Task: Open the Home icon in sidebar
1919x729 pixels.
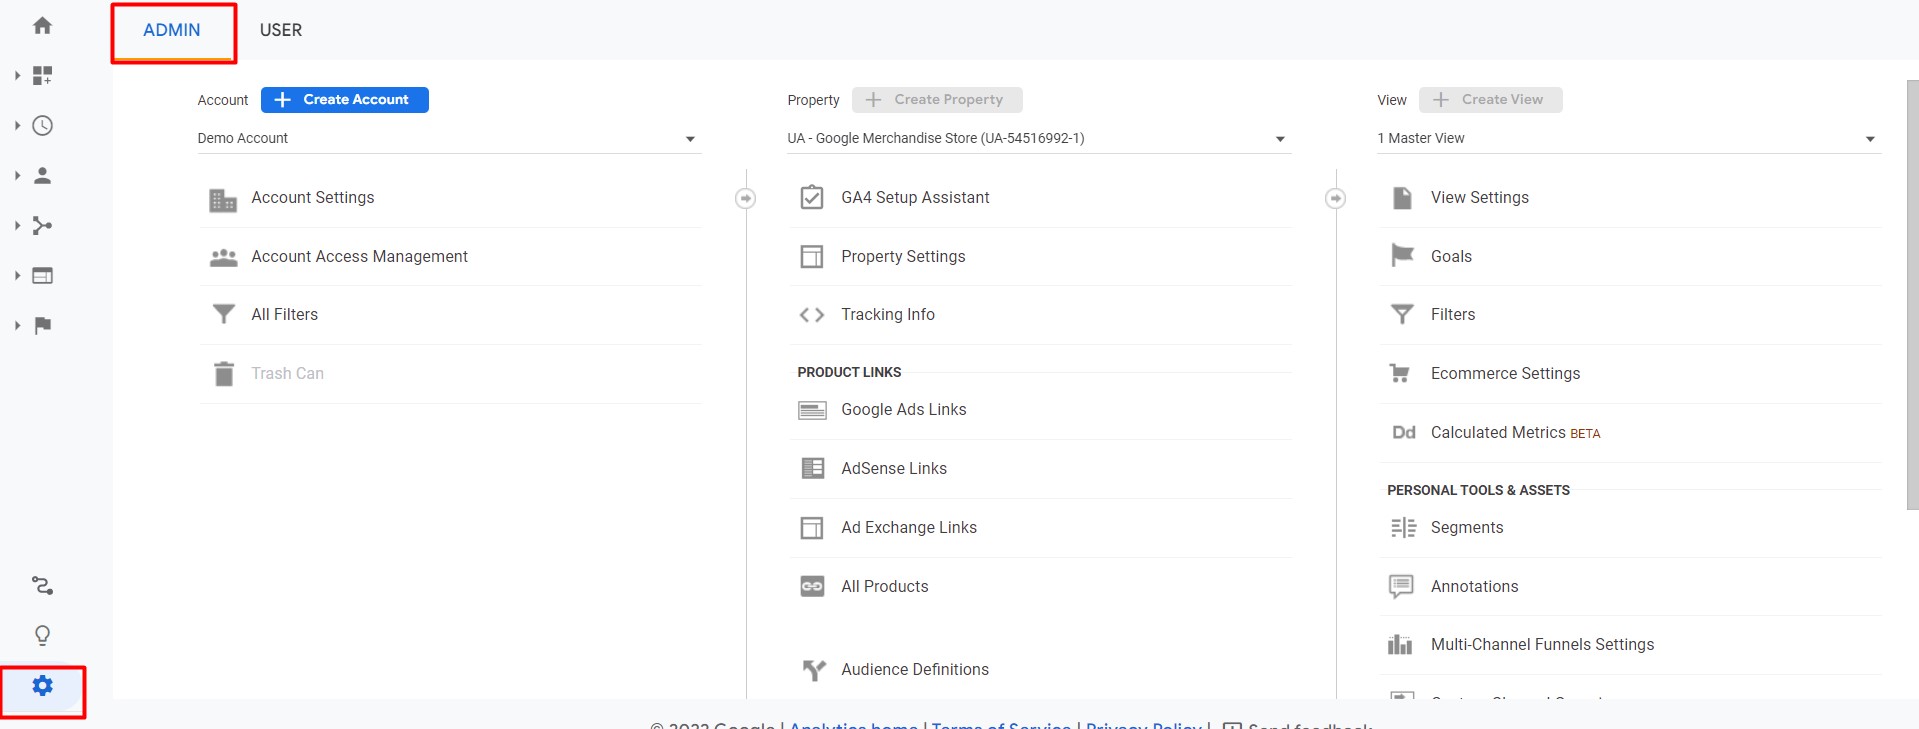Action: point(42,26)
